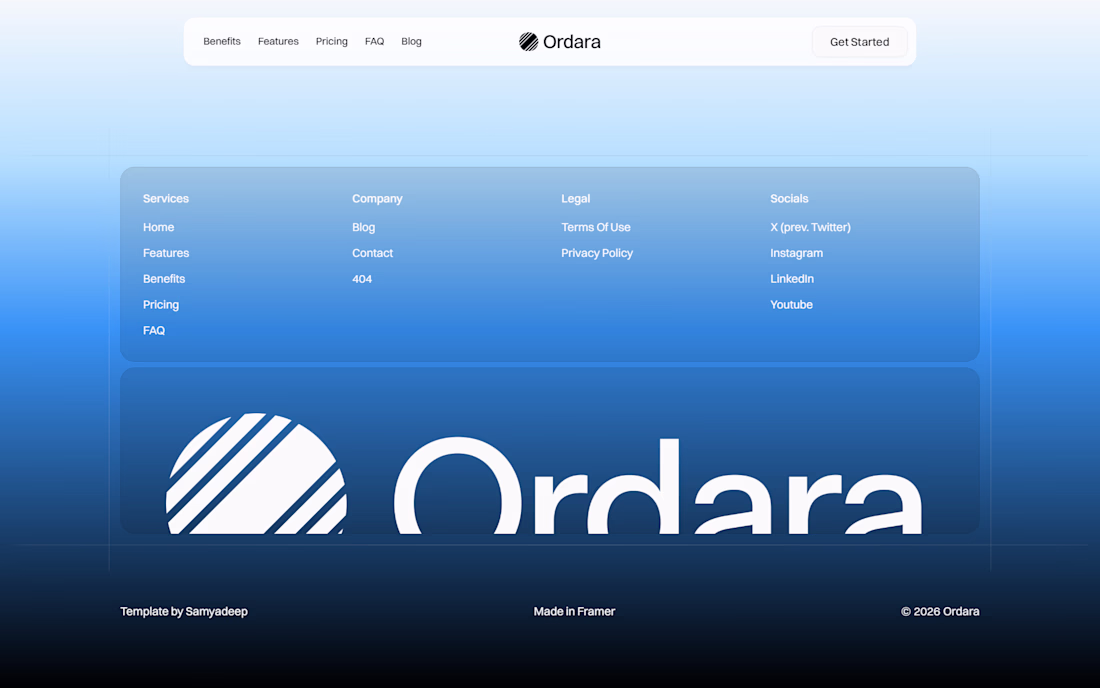Open the Blog link under Company
The width and height of the screenshot is (1100, 688).
[363, 227]
